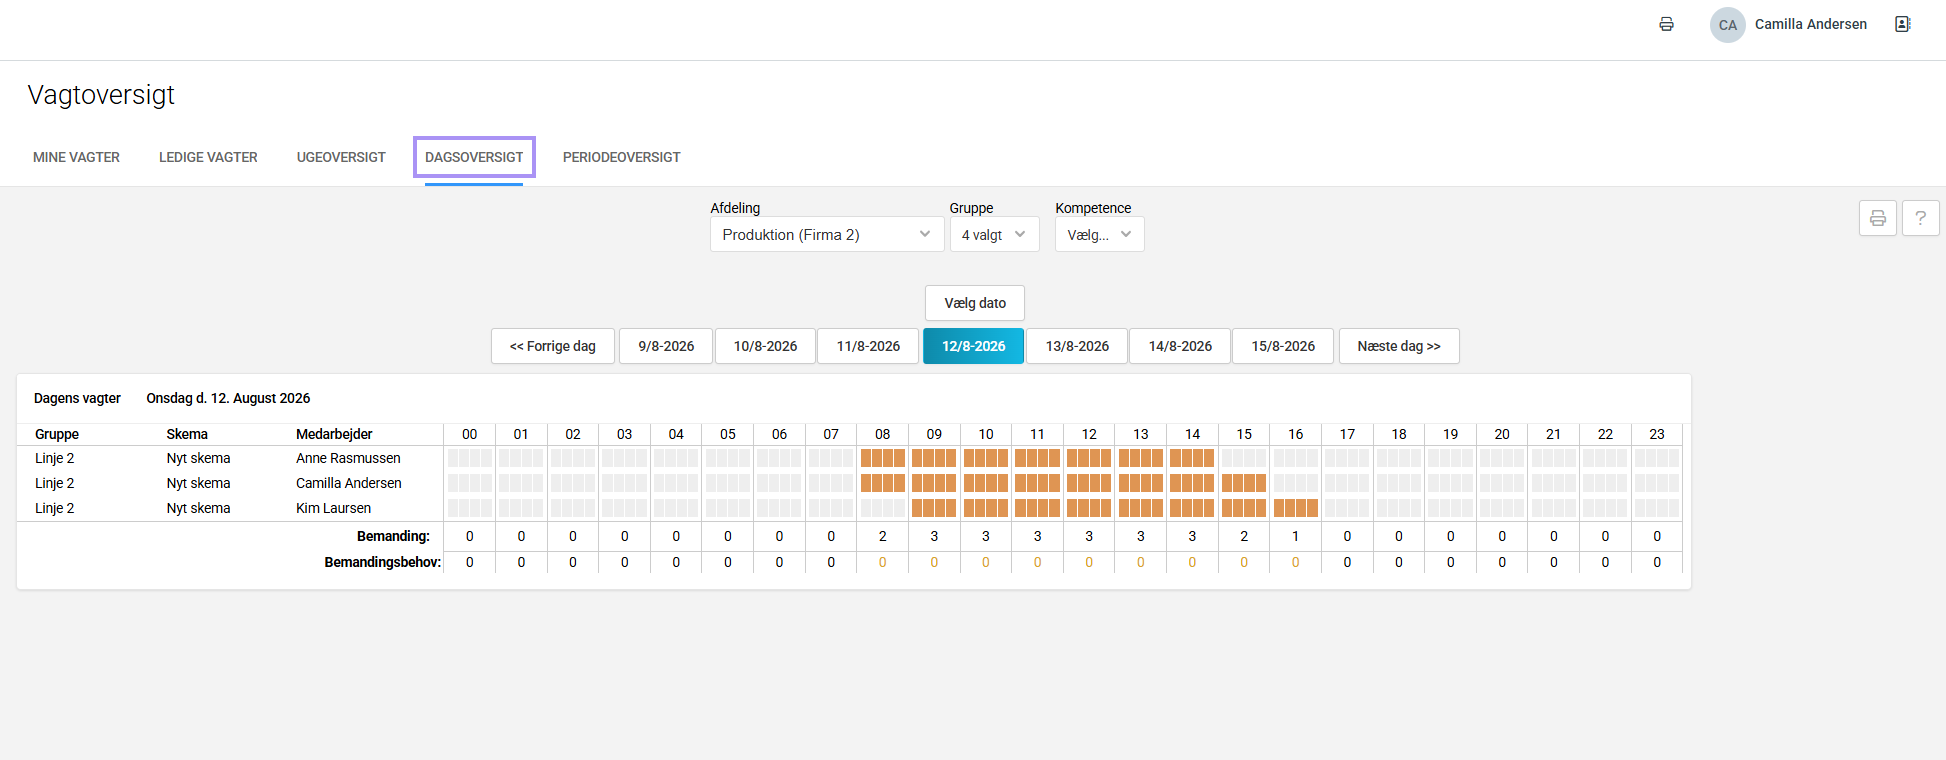Open the Kompetence dropdown
The image size is (1946, 760).
[x=1100, y=235]
